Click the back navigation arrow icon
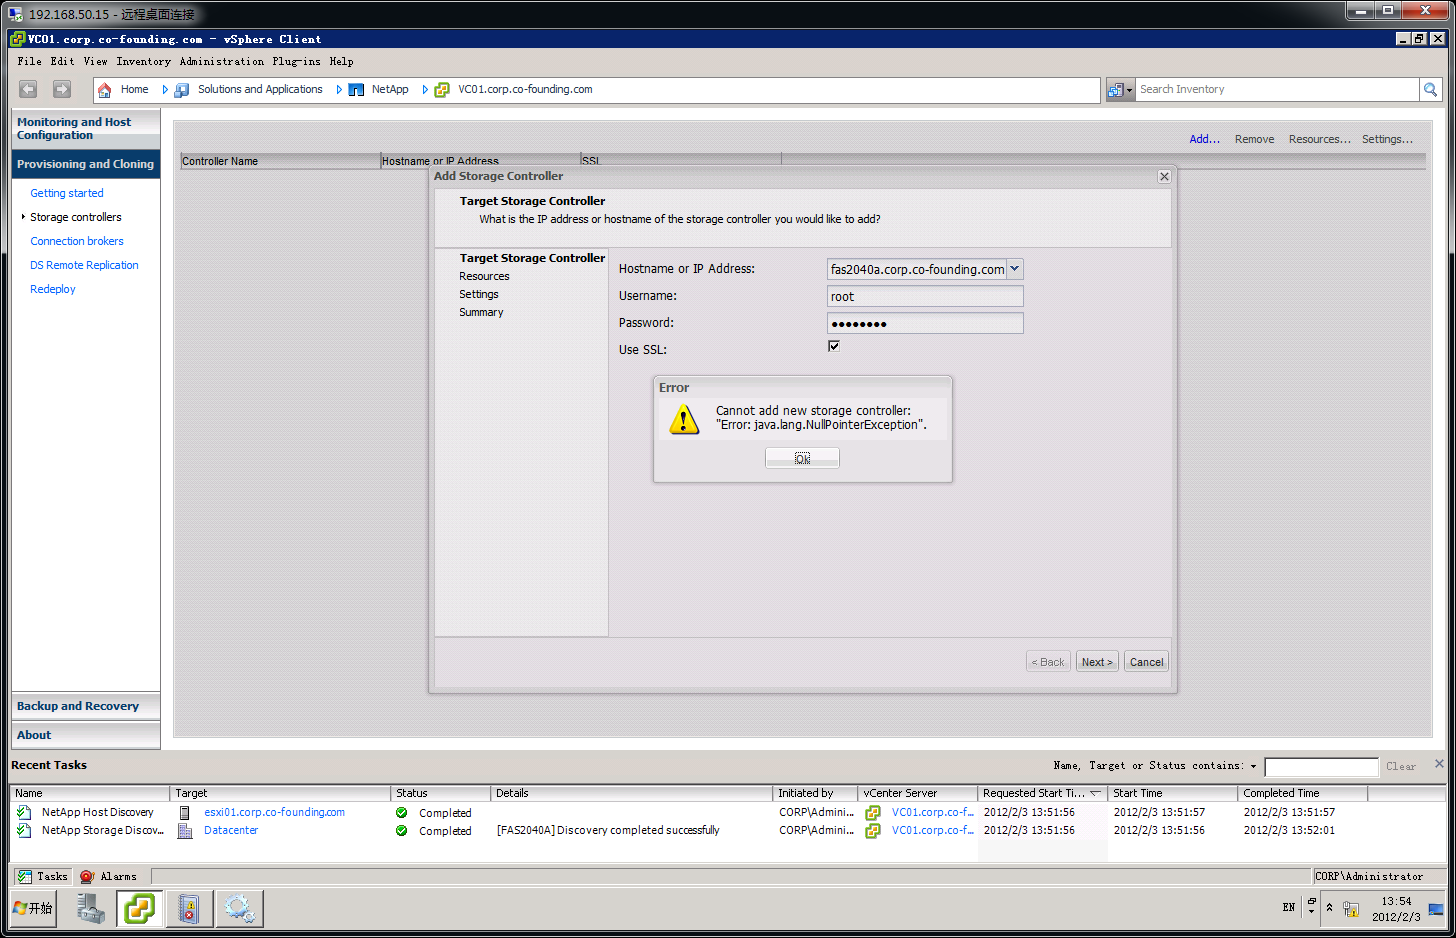Image resolution: width=1456 pixels, height=938 pixels. tap(28, 89)
